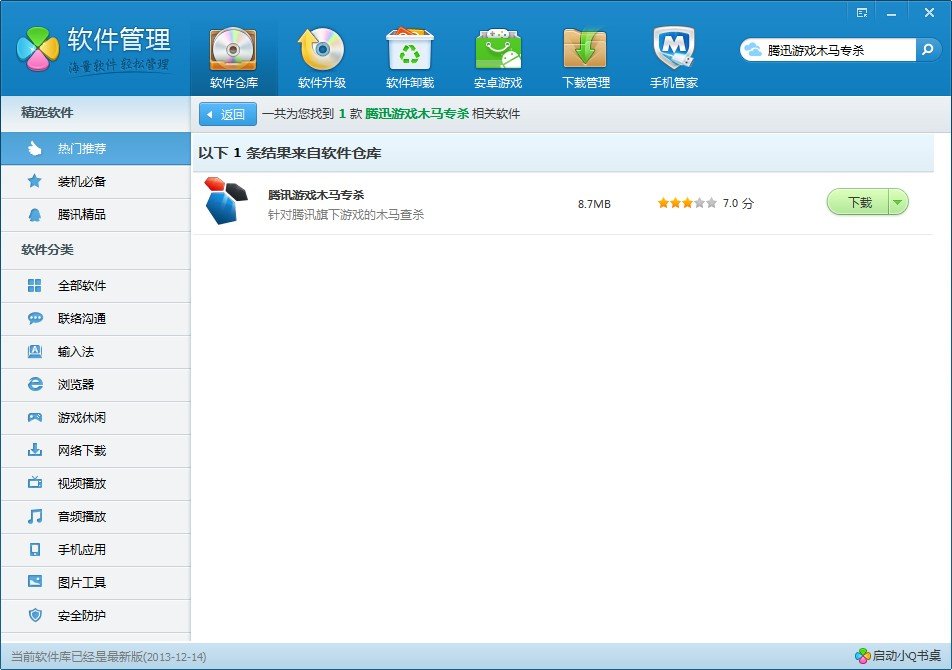Open the 软件升级 upgrade icon
The width and height of the screenshot is (952, 670).
click(x=321, y=50)
